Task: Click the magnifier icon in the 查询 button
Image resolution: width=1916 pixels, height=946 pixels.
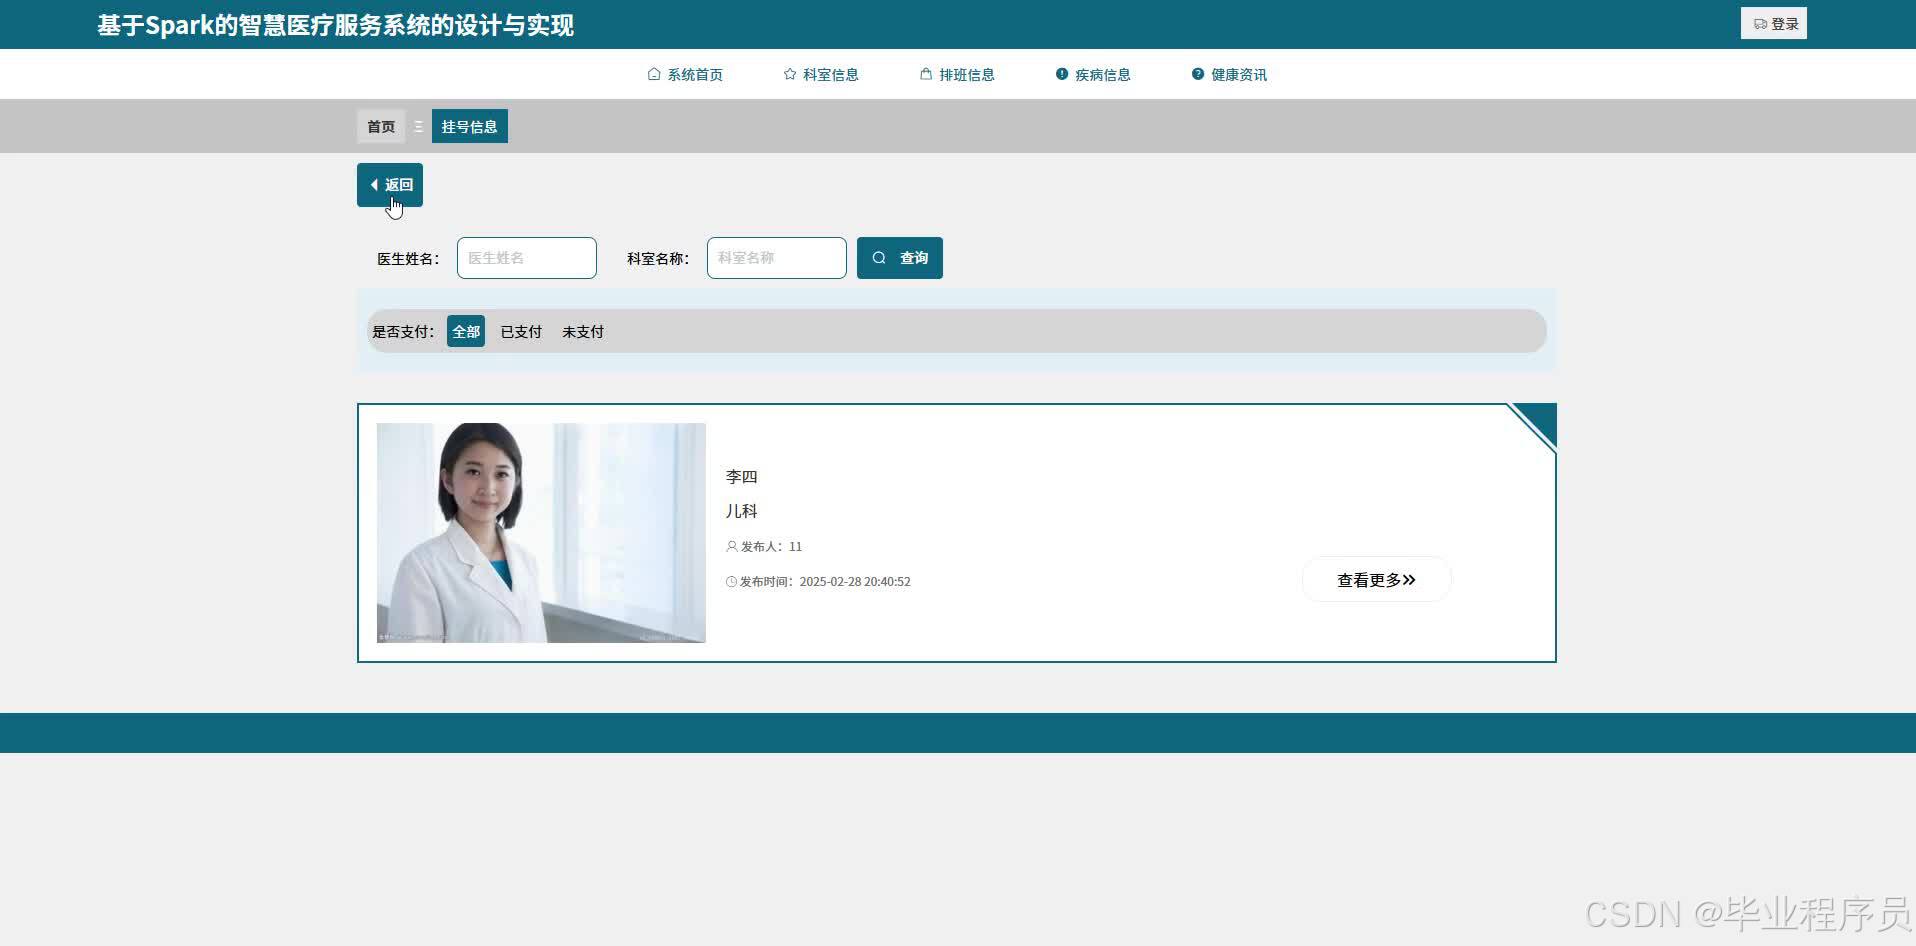Action: coord(878,257)
